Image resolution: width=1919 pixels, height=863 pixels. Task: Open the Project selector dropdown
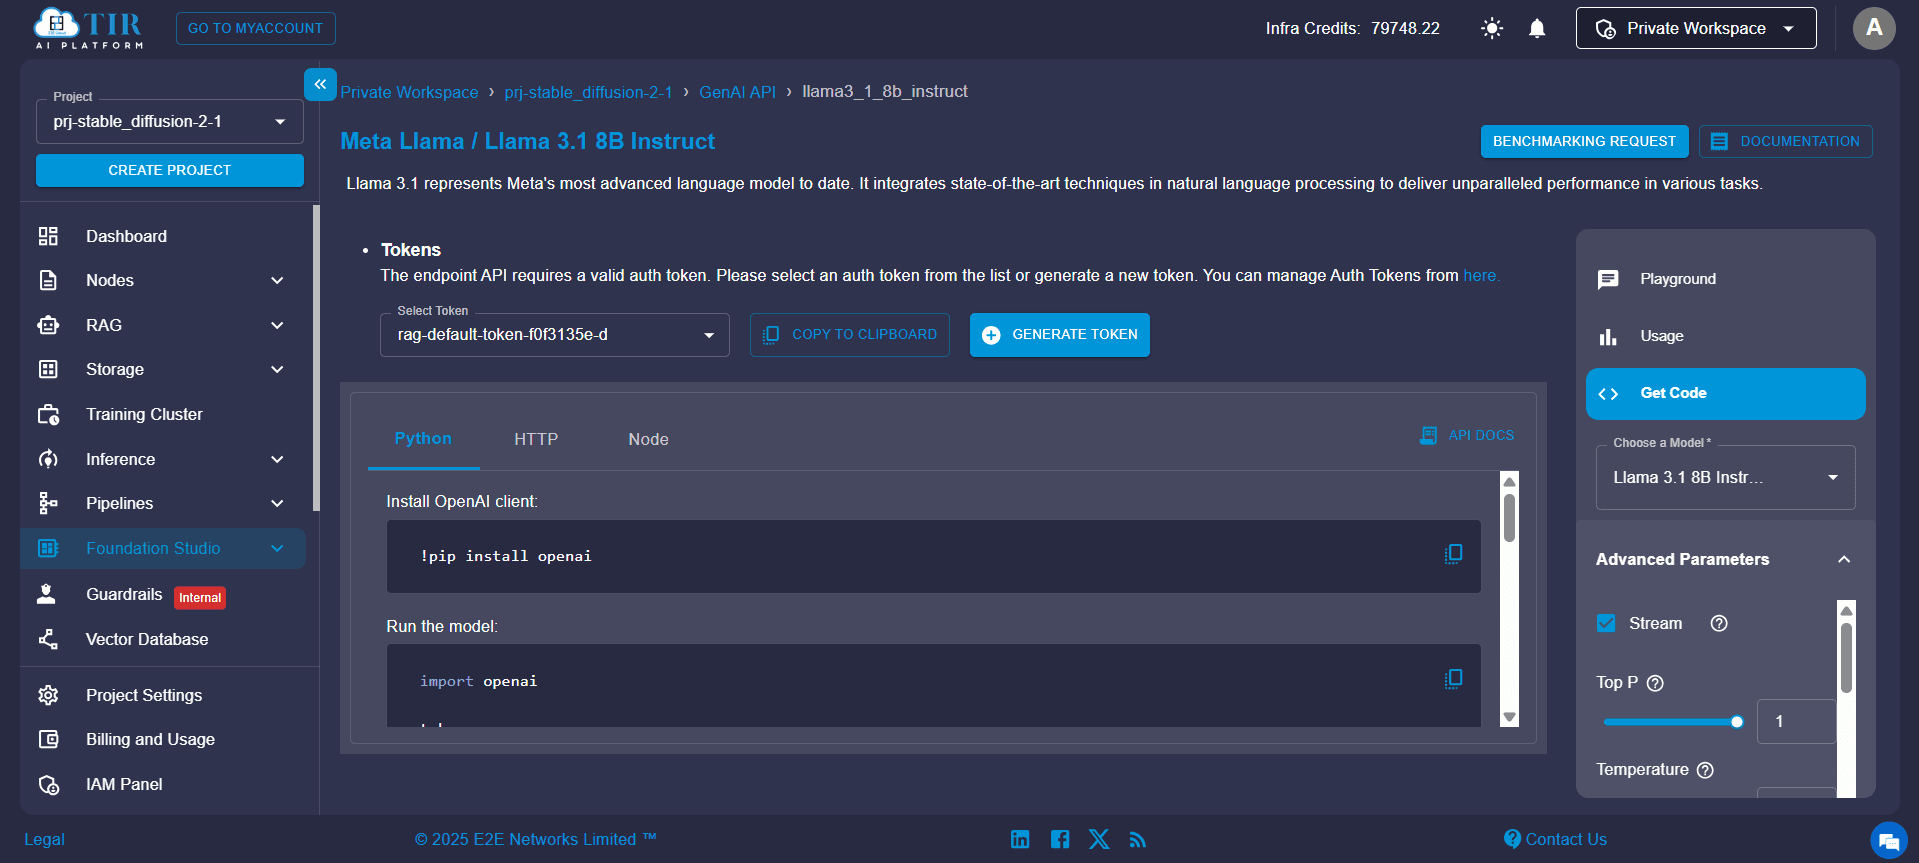coord(170,121)
